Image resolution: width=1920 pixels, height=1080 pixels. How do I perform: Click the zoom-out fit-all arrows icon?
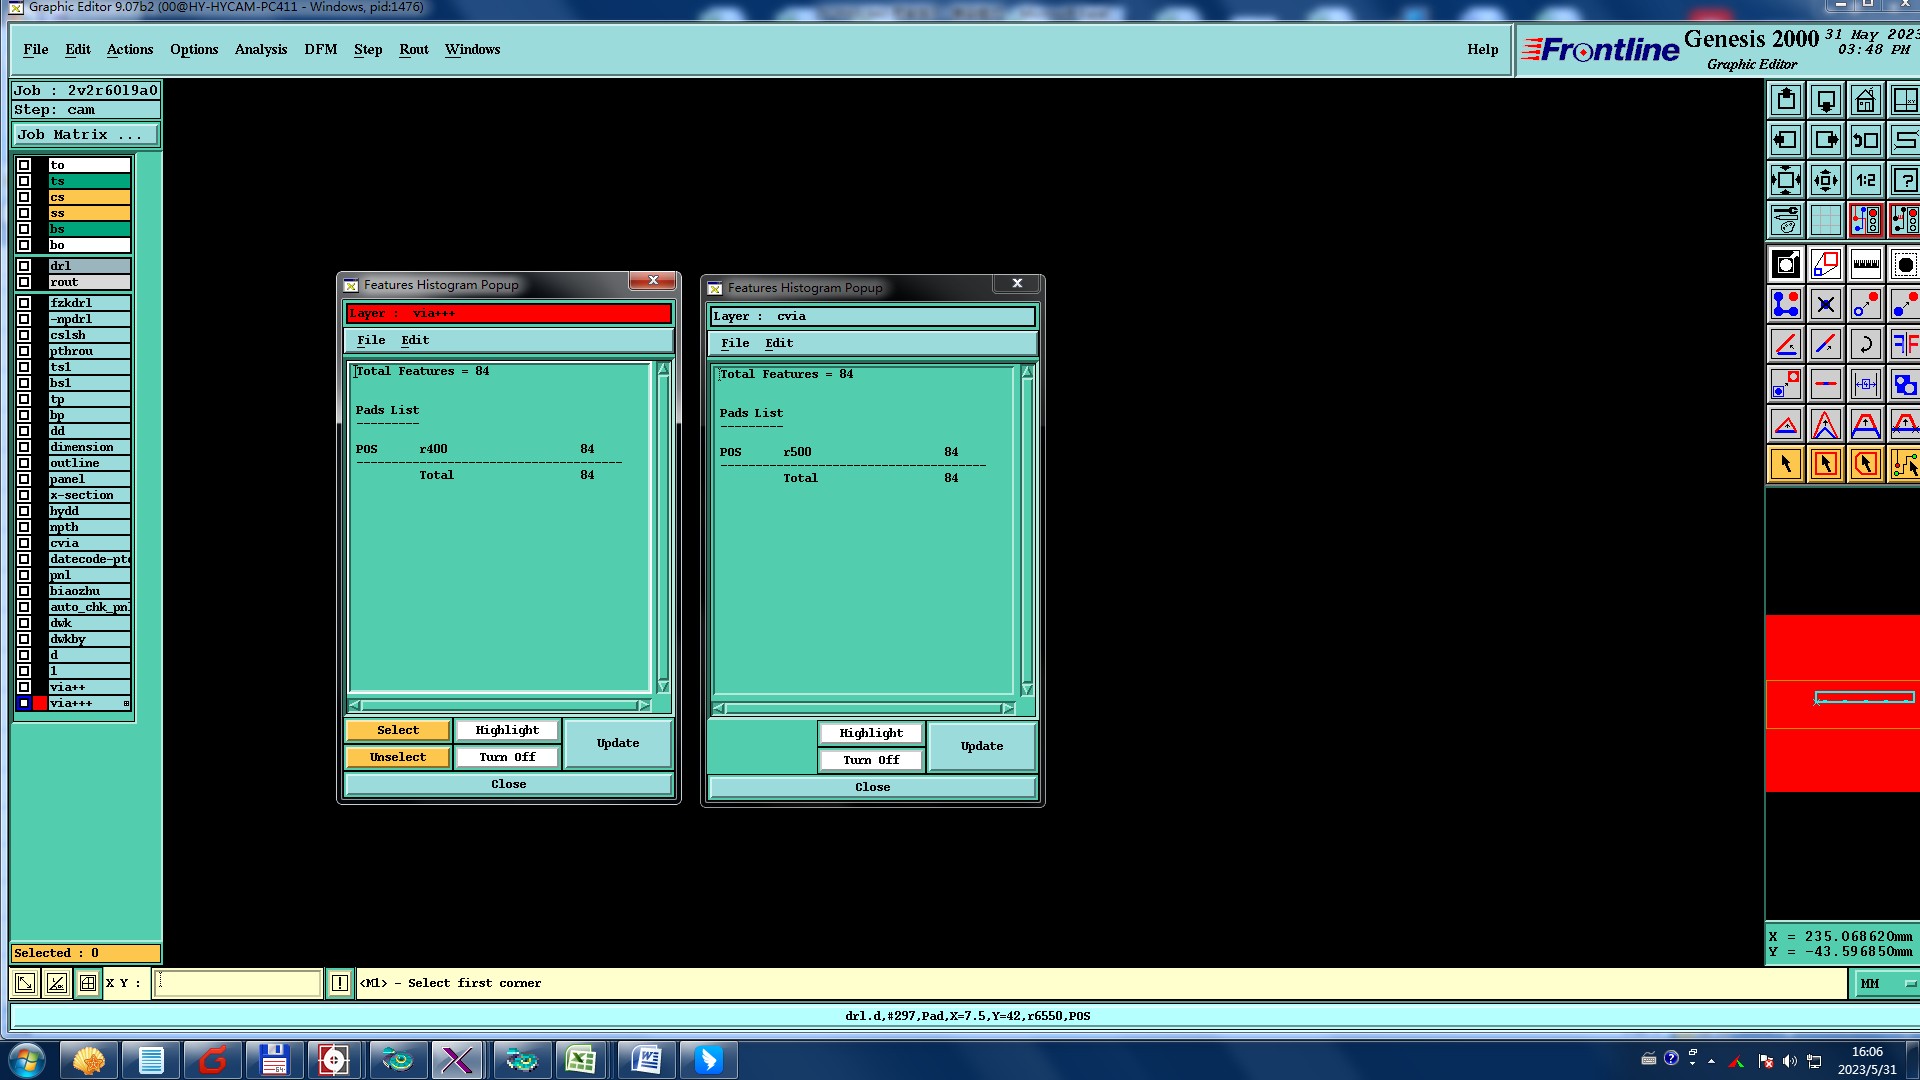(1786, 181)
